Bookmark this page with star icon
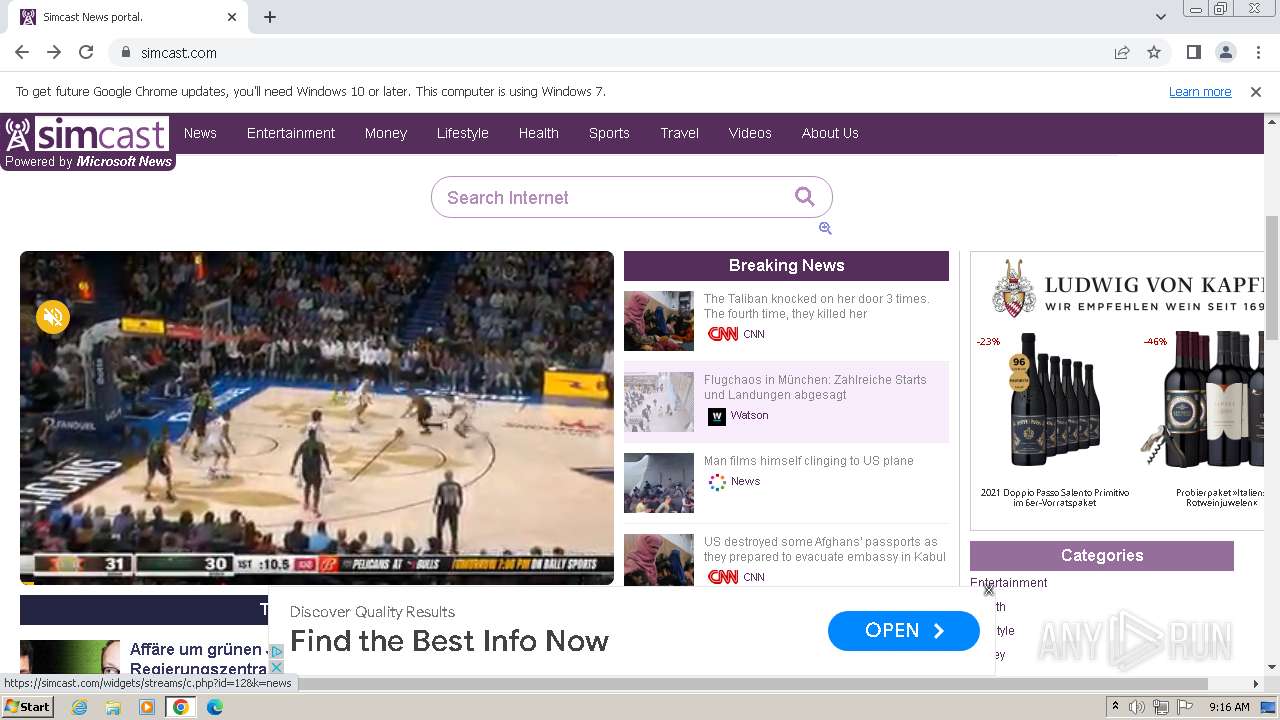Screen dimensions: 1280x720 click(x=1154, y=52)
